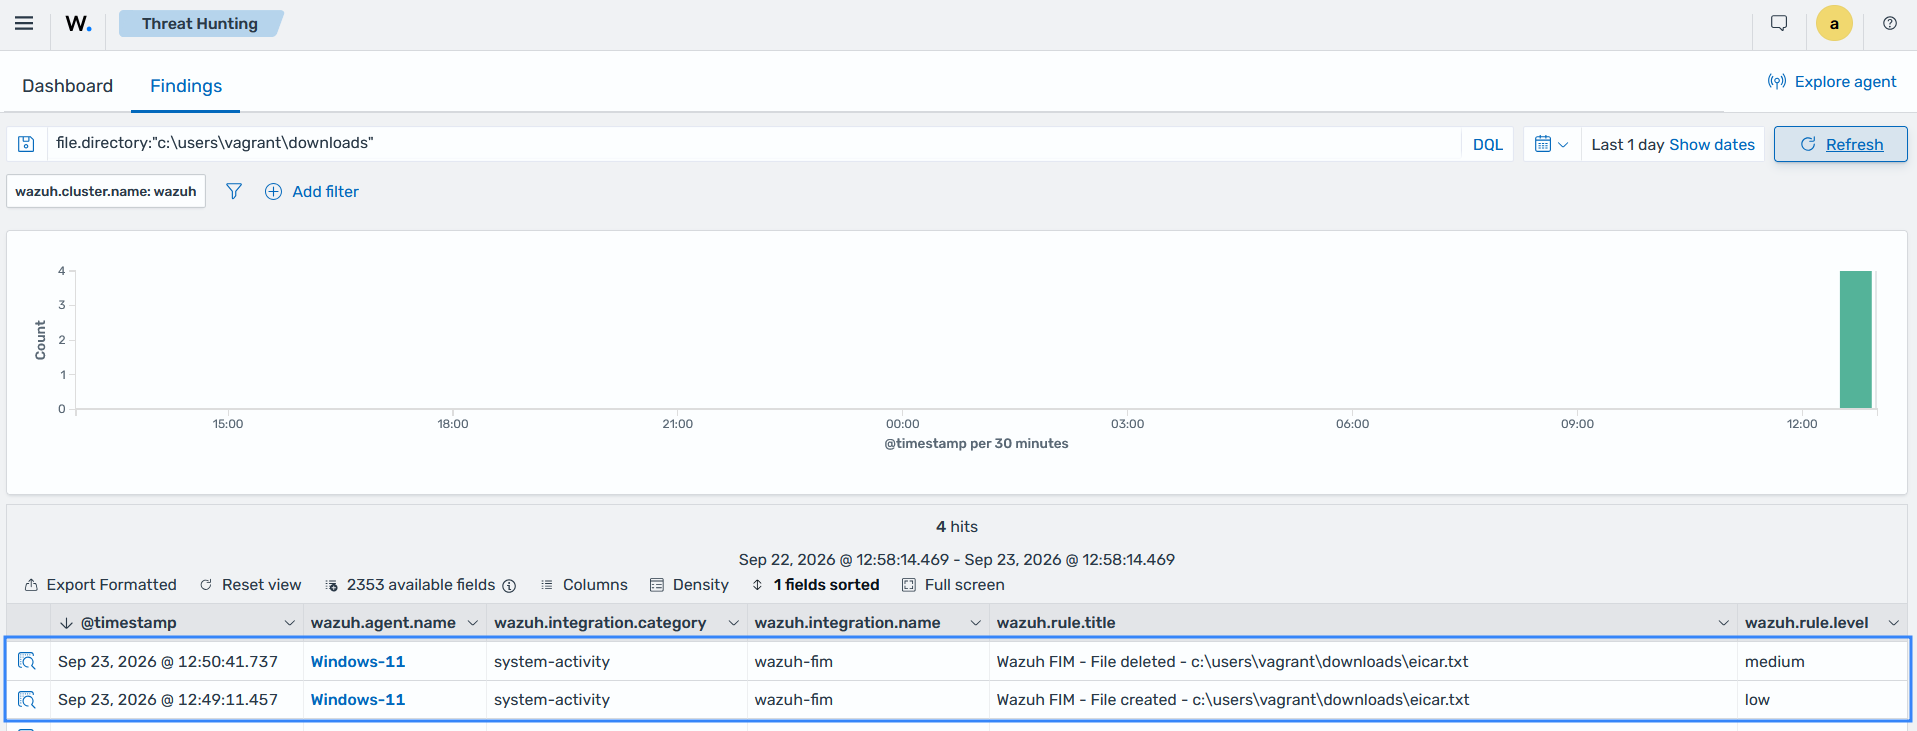
Task: Open the Columns selector
Action: (x=584, y=585)
